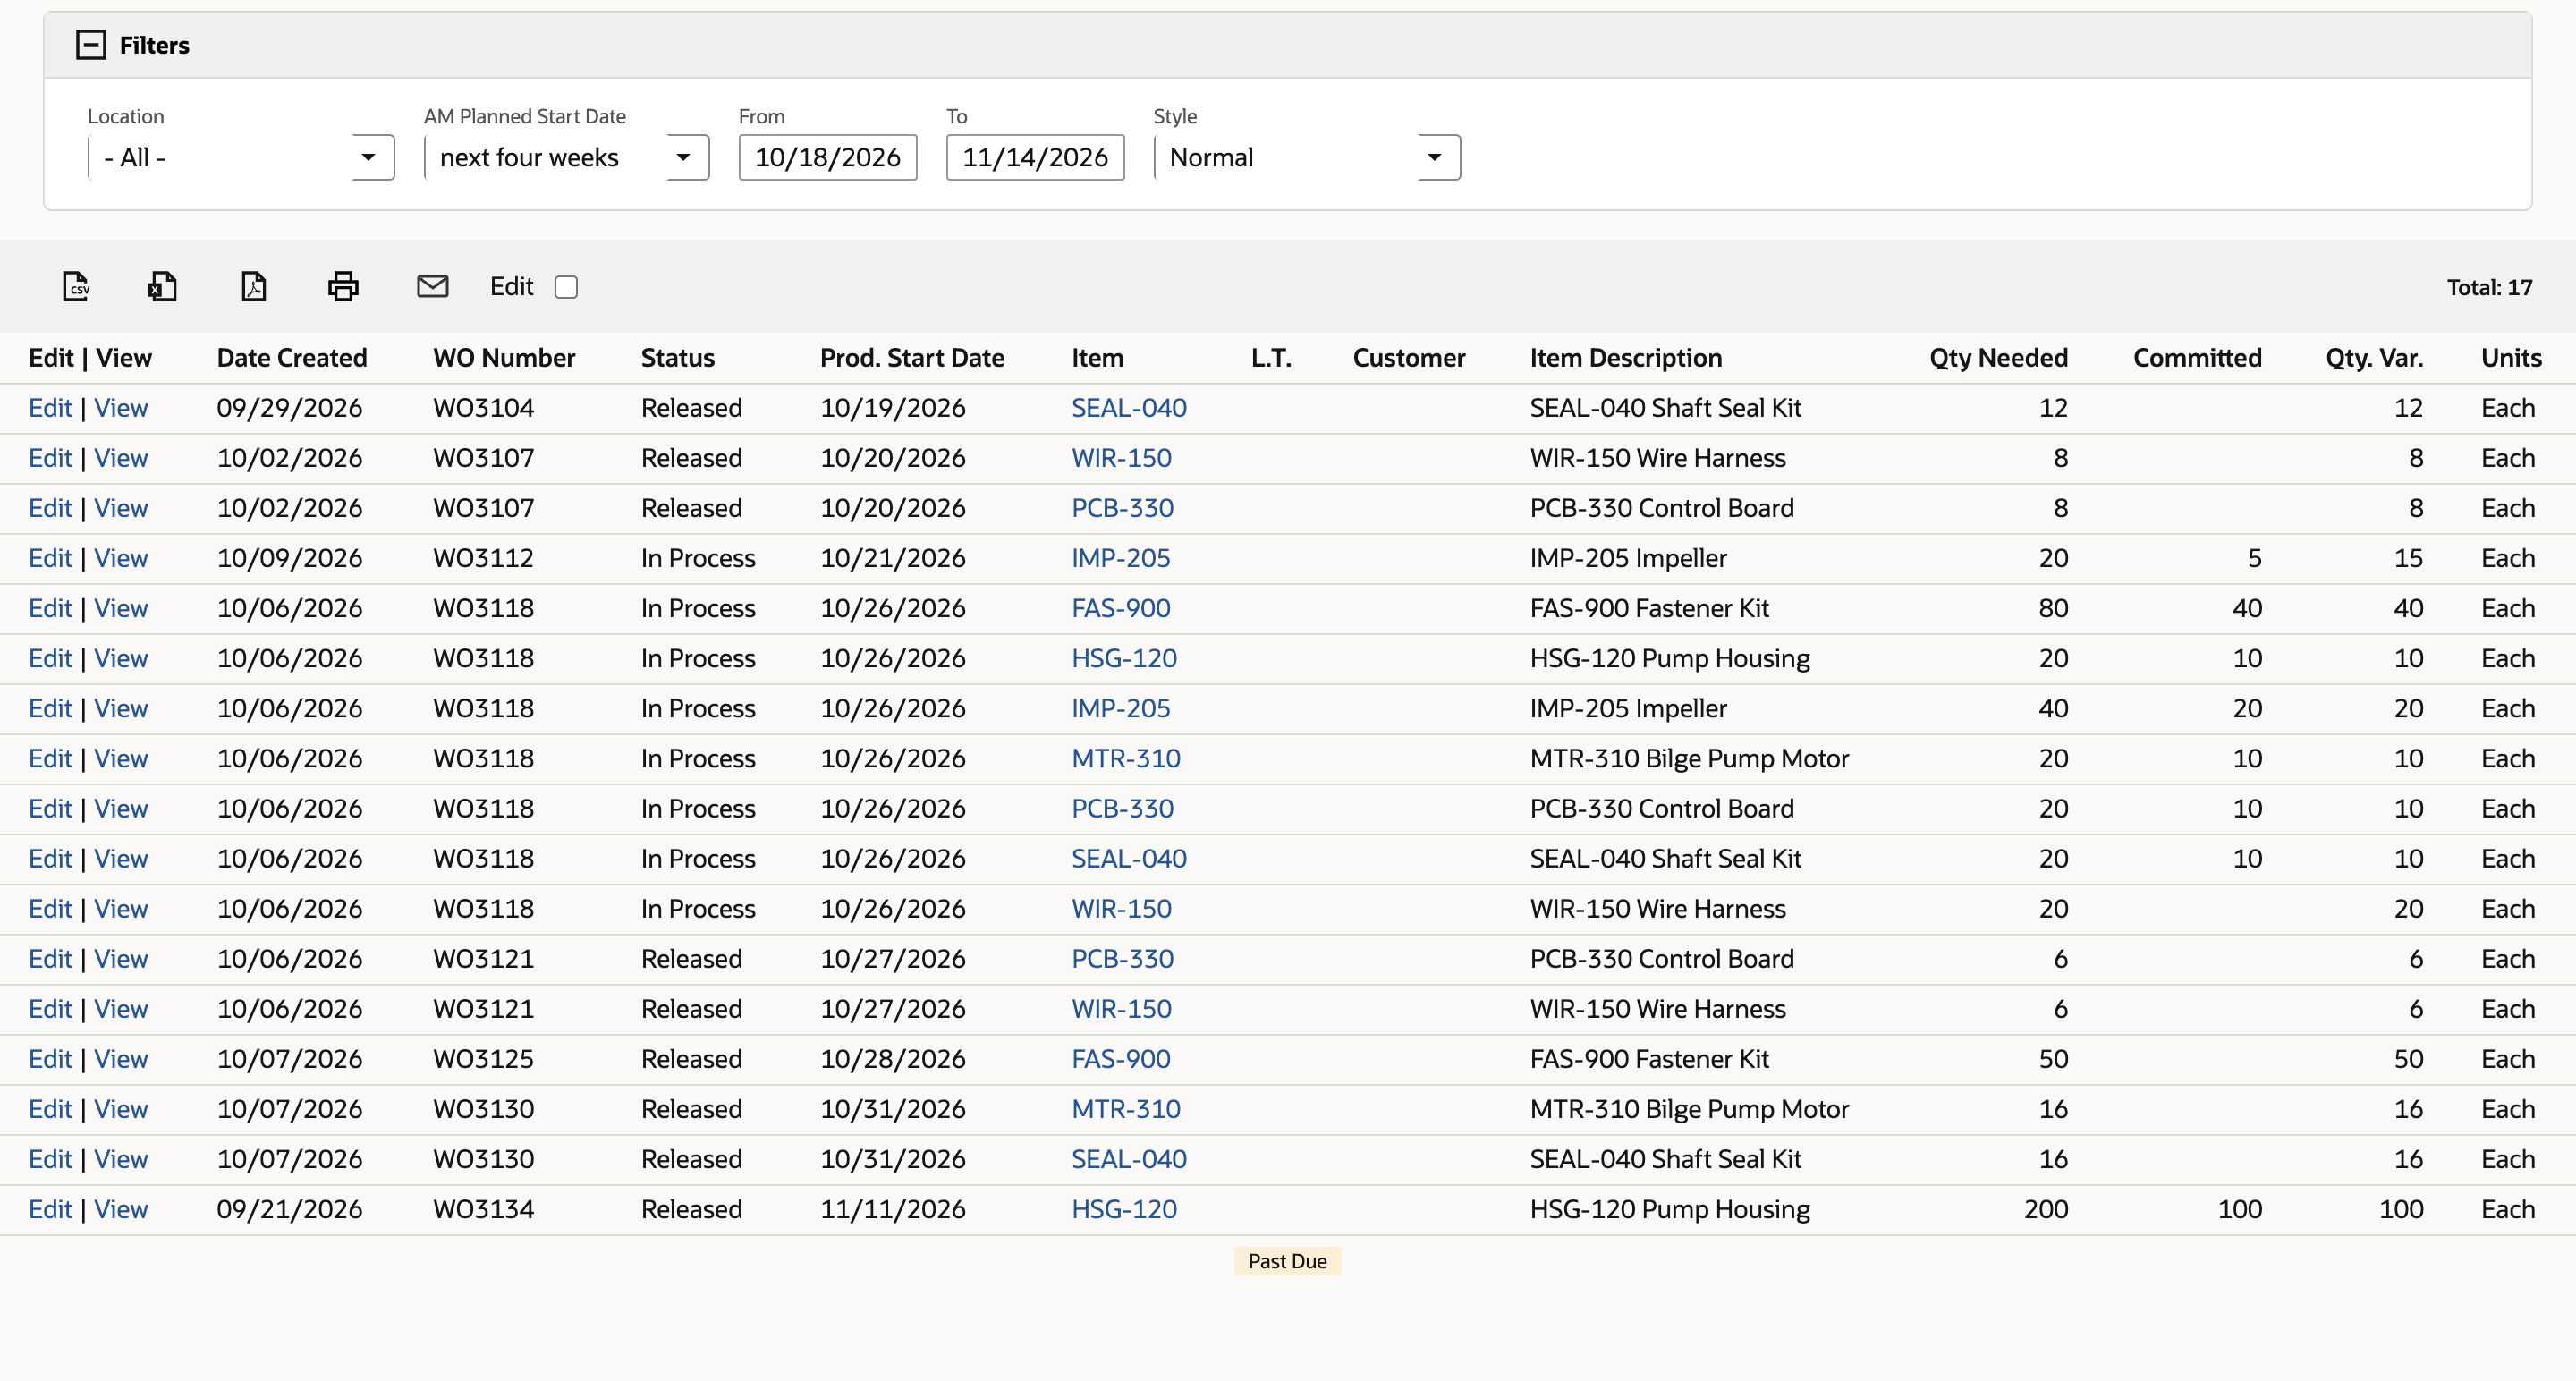Sort by Status column header
Viewport: 2576px width, 1381px height.
pos(678,358)
